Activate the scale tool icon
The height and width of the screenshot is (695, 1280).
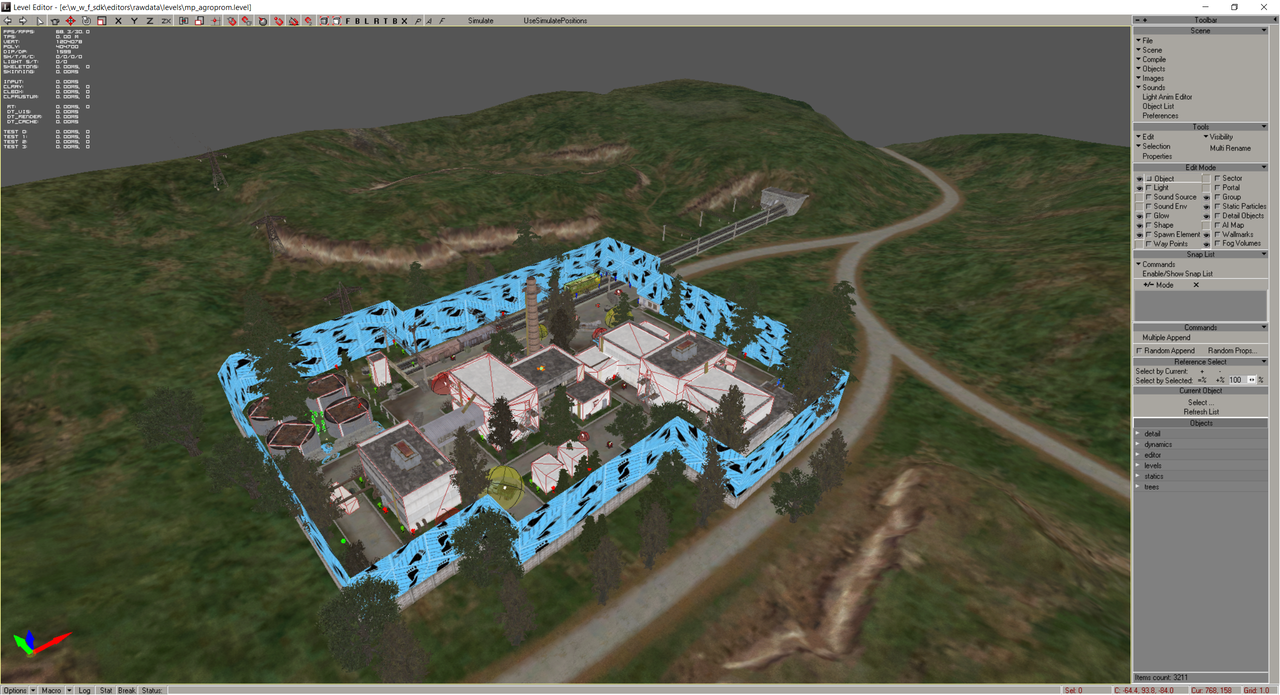point(102,20)
